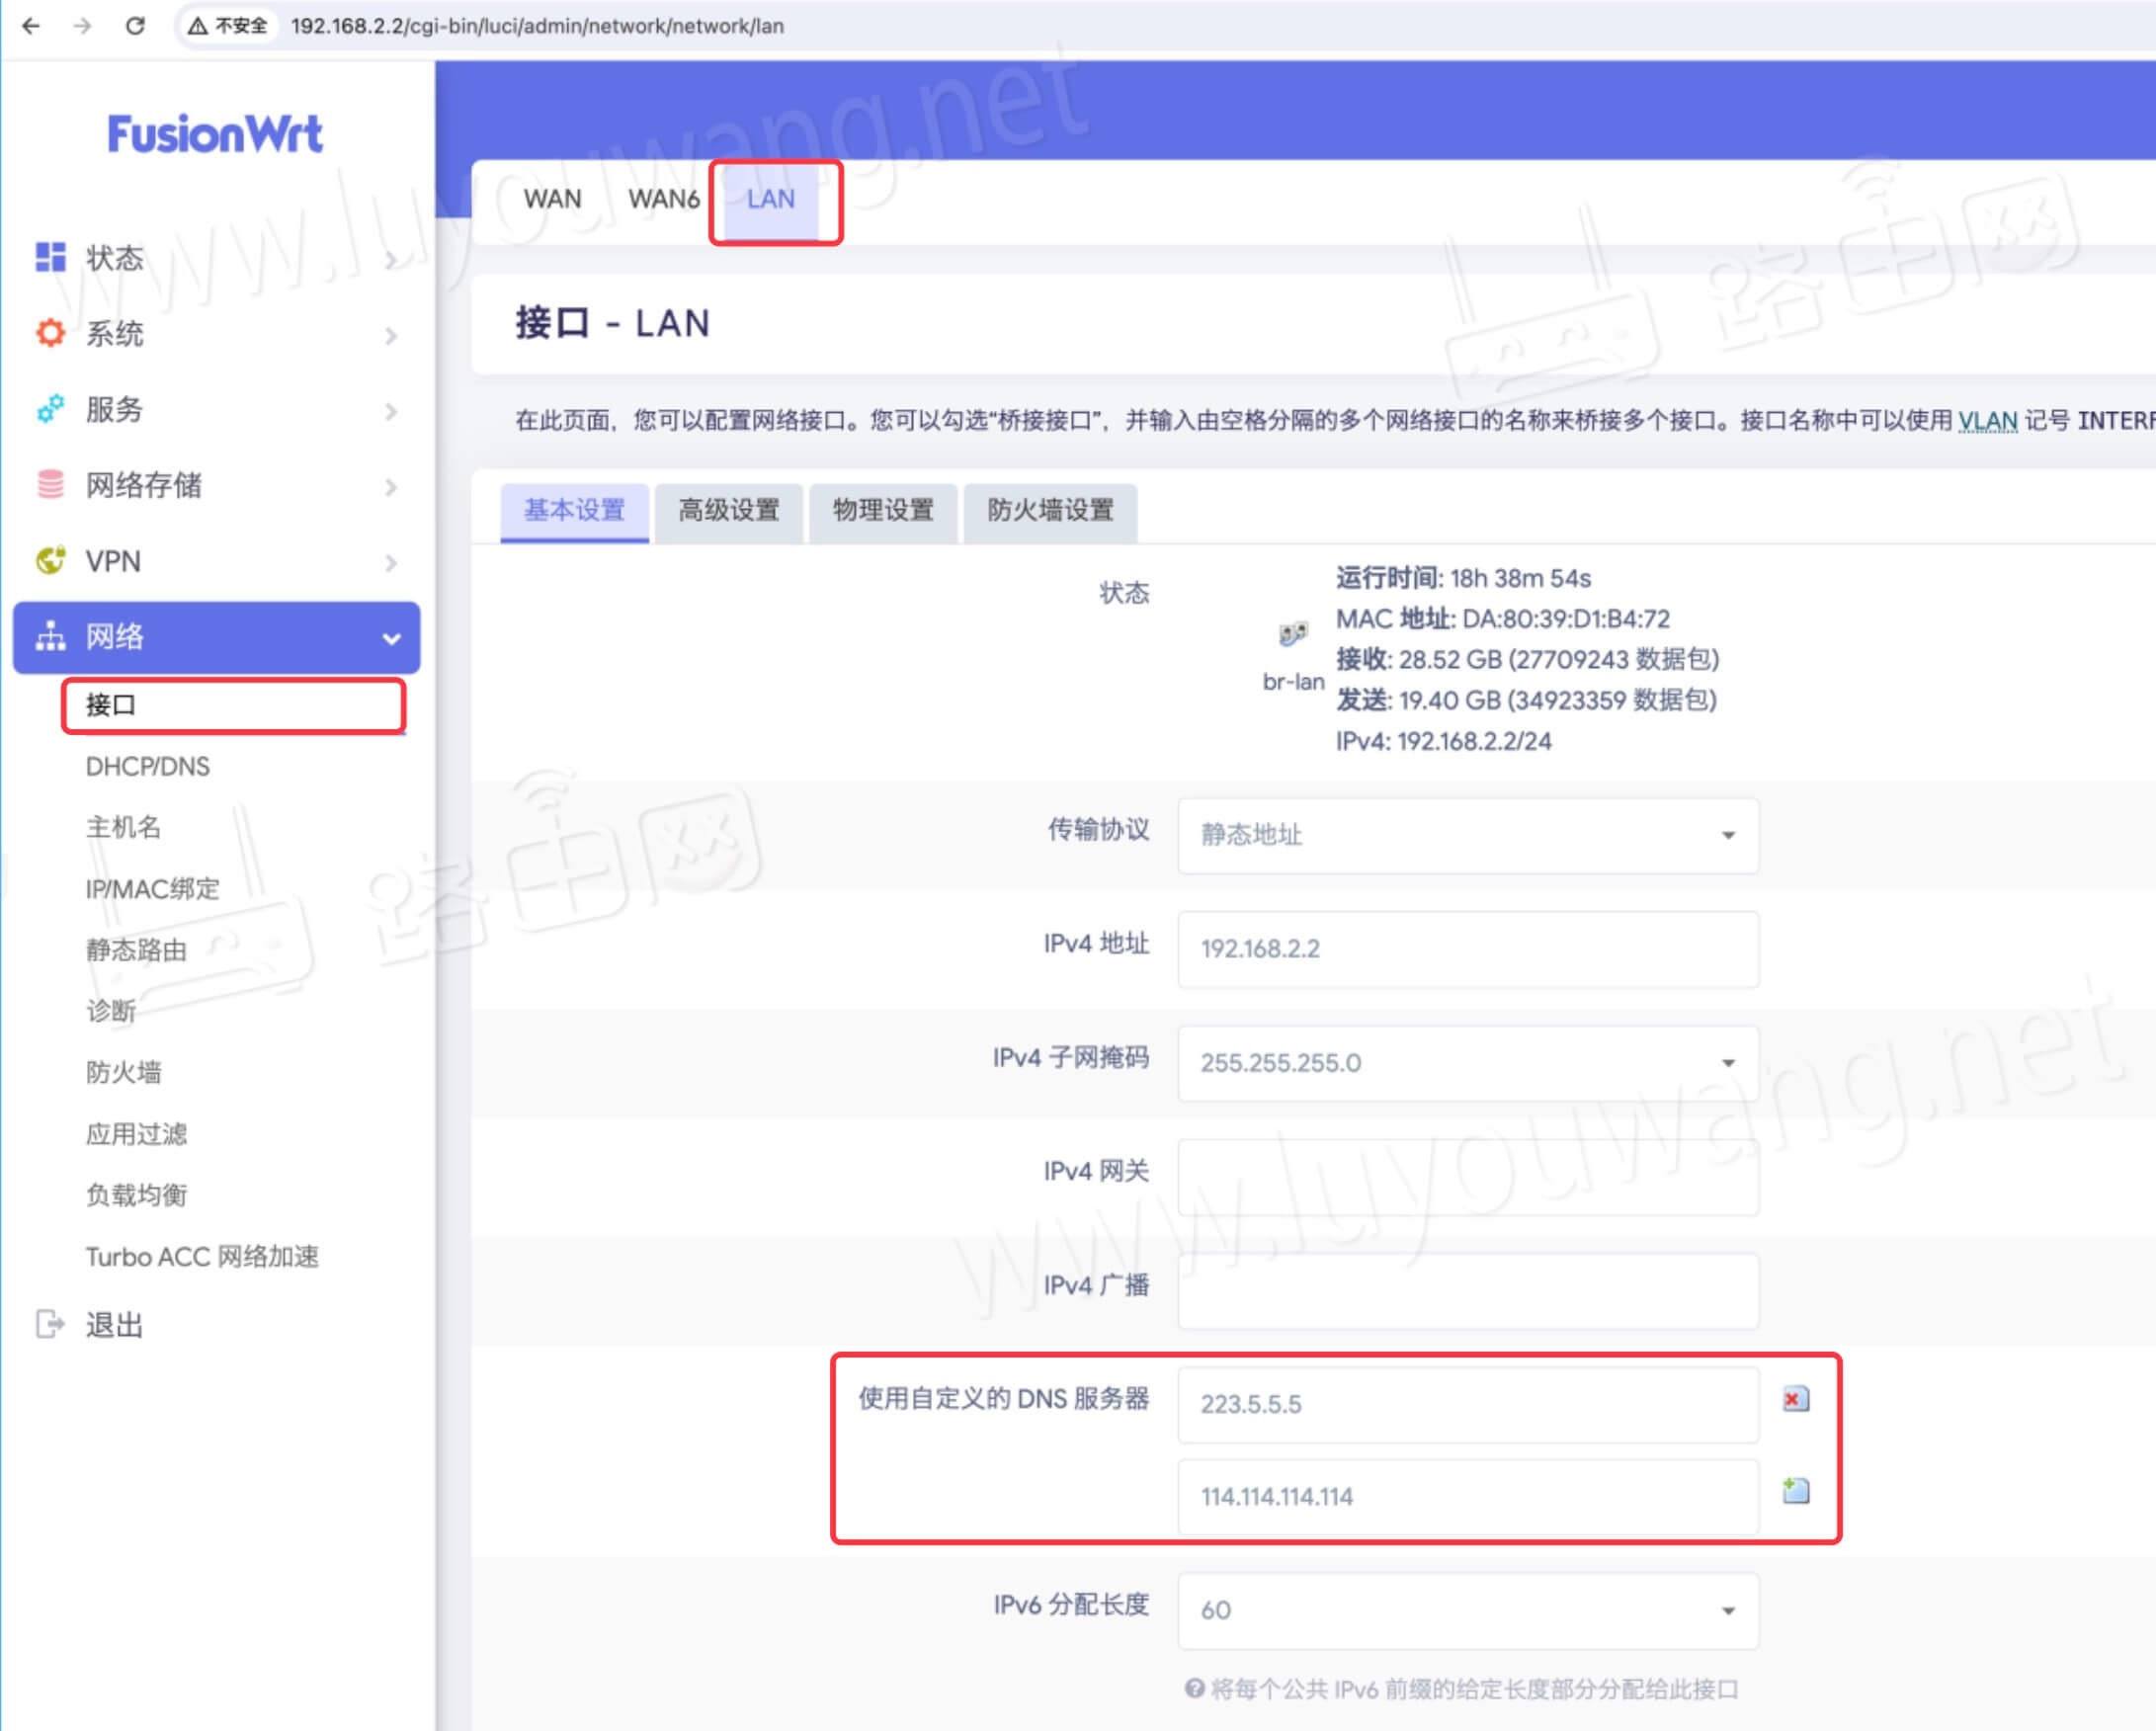
Task: Switch to the 高级设置 tab
Action: pyautogui.click(x=728, y=511)
